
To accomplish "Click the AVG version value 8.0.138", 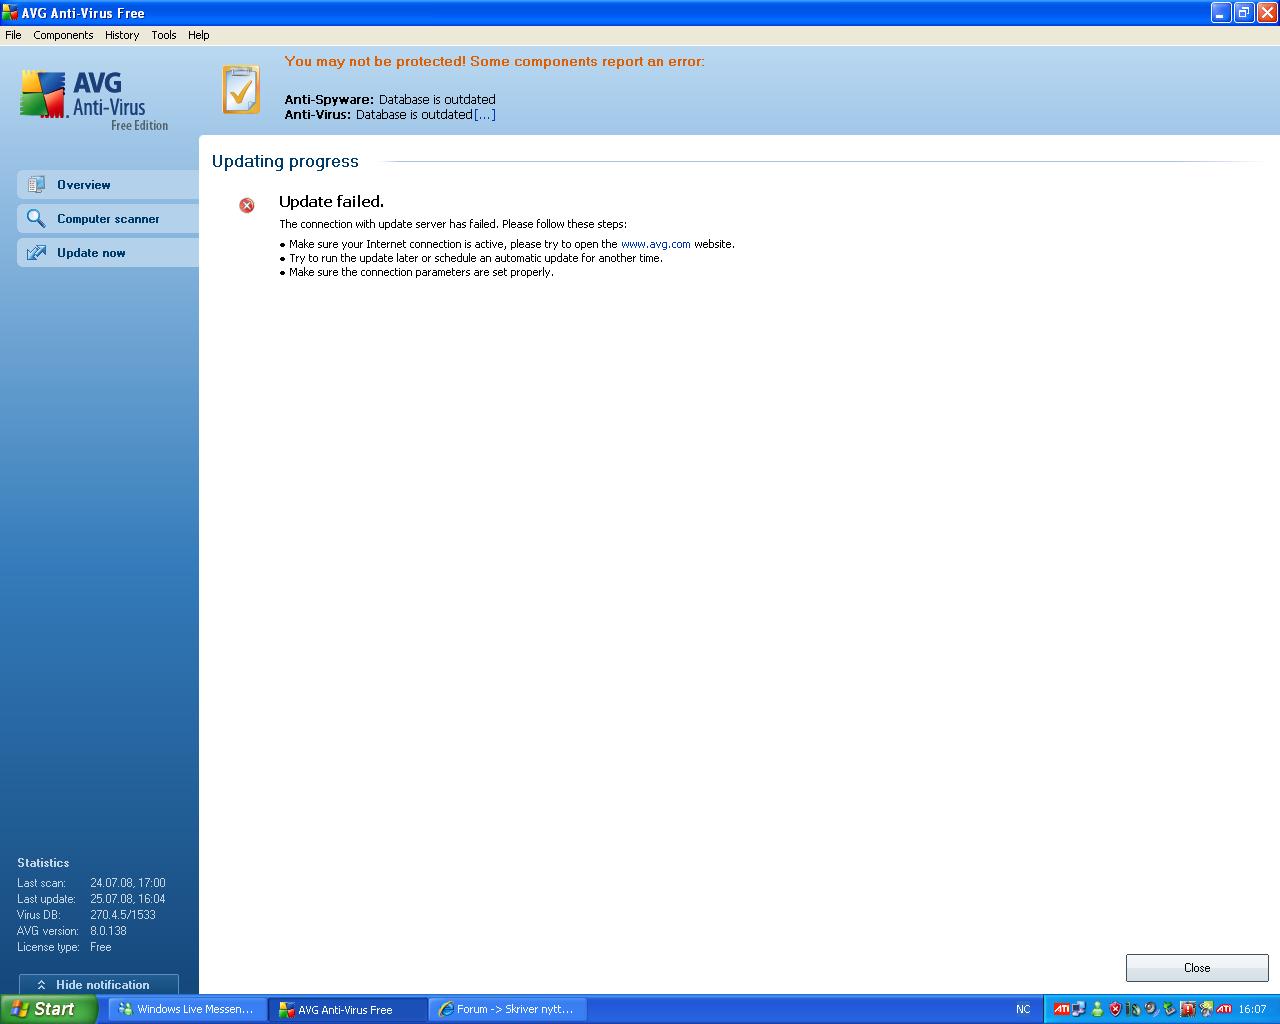I will point(108,931).
